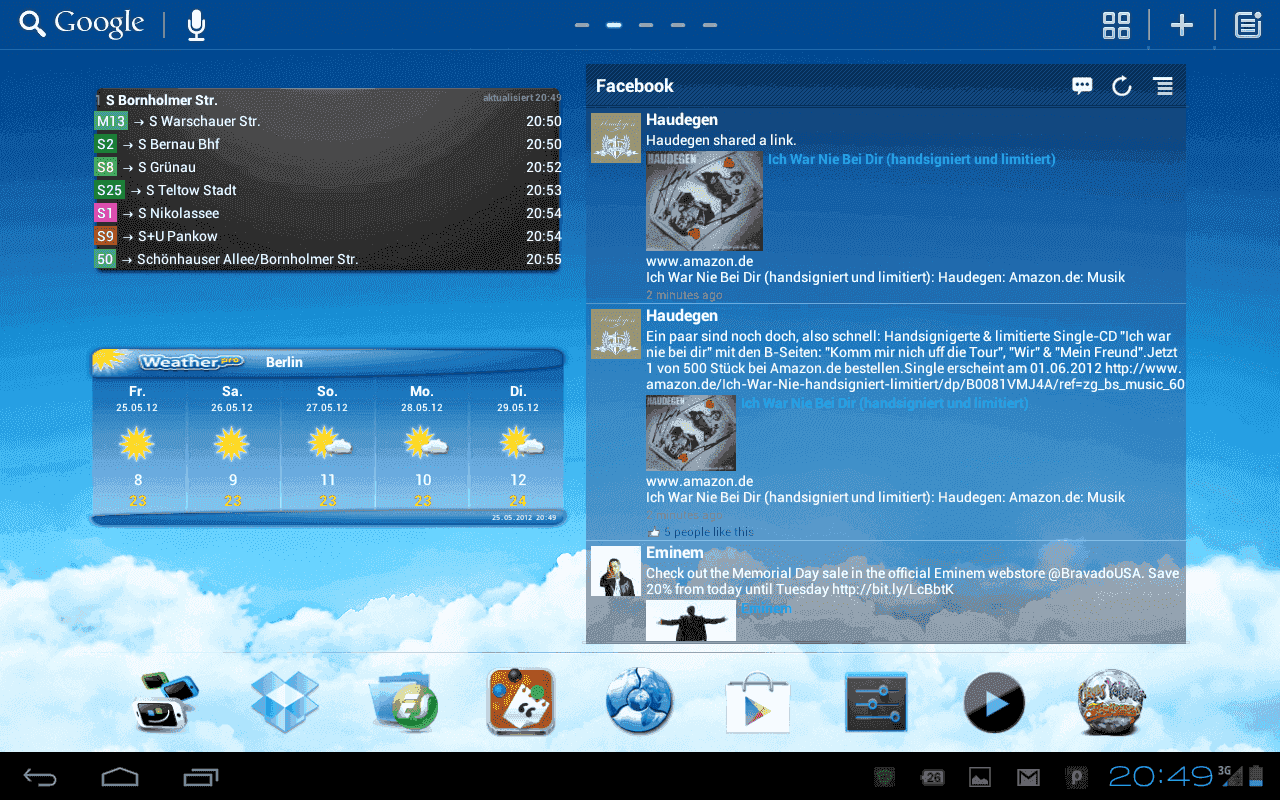The height and width of the screenshot is (800, 1280).
Task: Refresh the Facebook widget feed
Action: [1122, 86]
